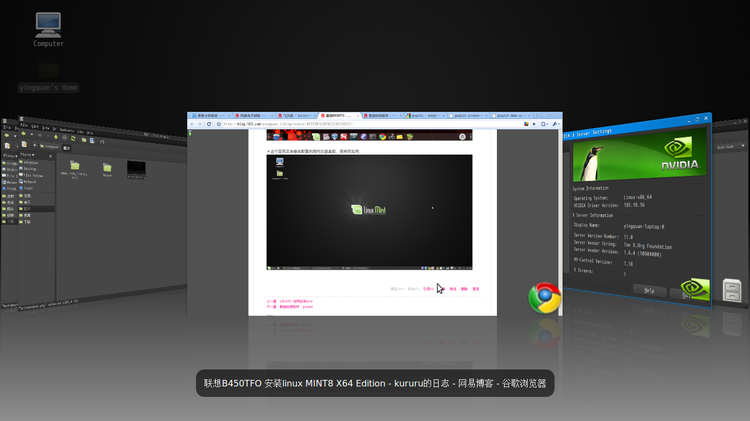
Task: Click Chrome's forward arrow button
Action: pos(199,124)
